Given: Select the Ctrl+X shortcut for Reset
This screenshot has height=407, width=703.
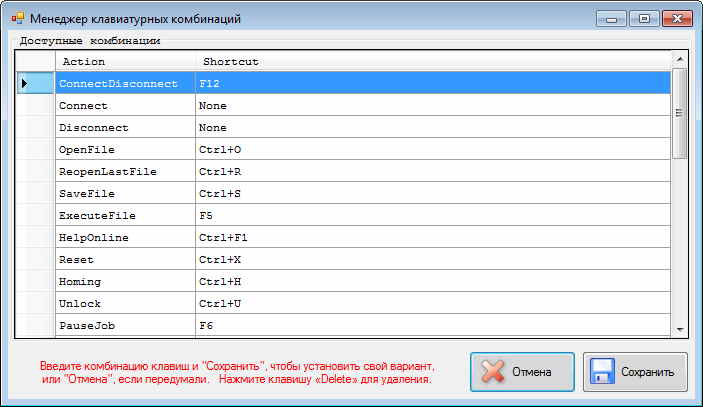Looking at the screenshot, I should click(x=432, y=260).
